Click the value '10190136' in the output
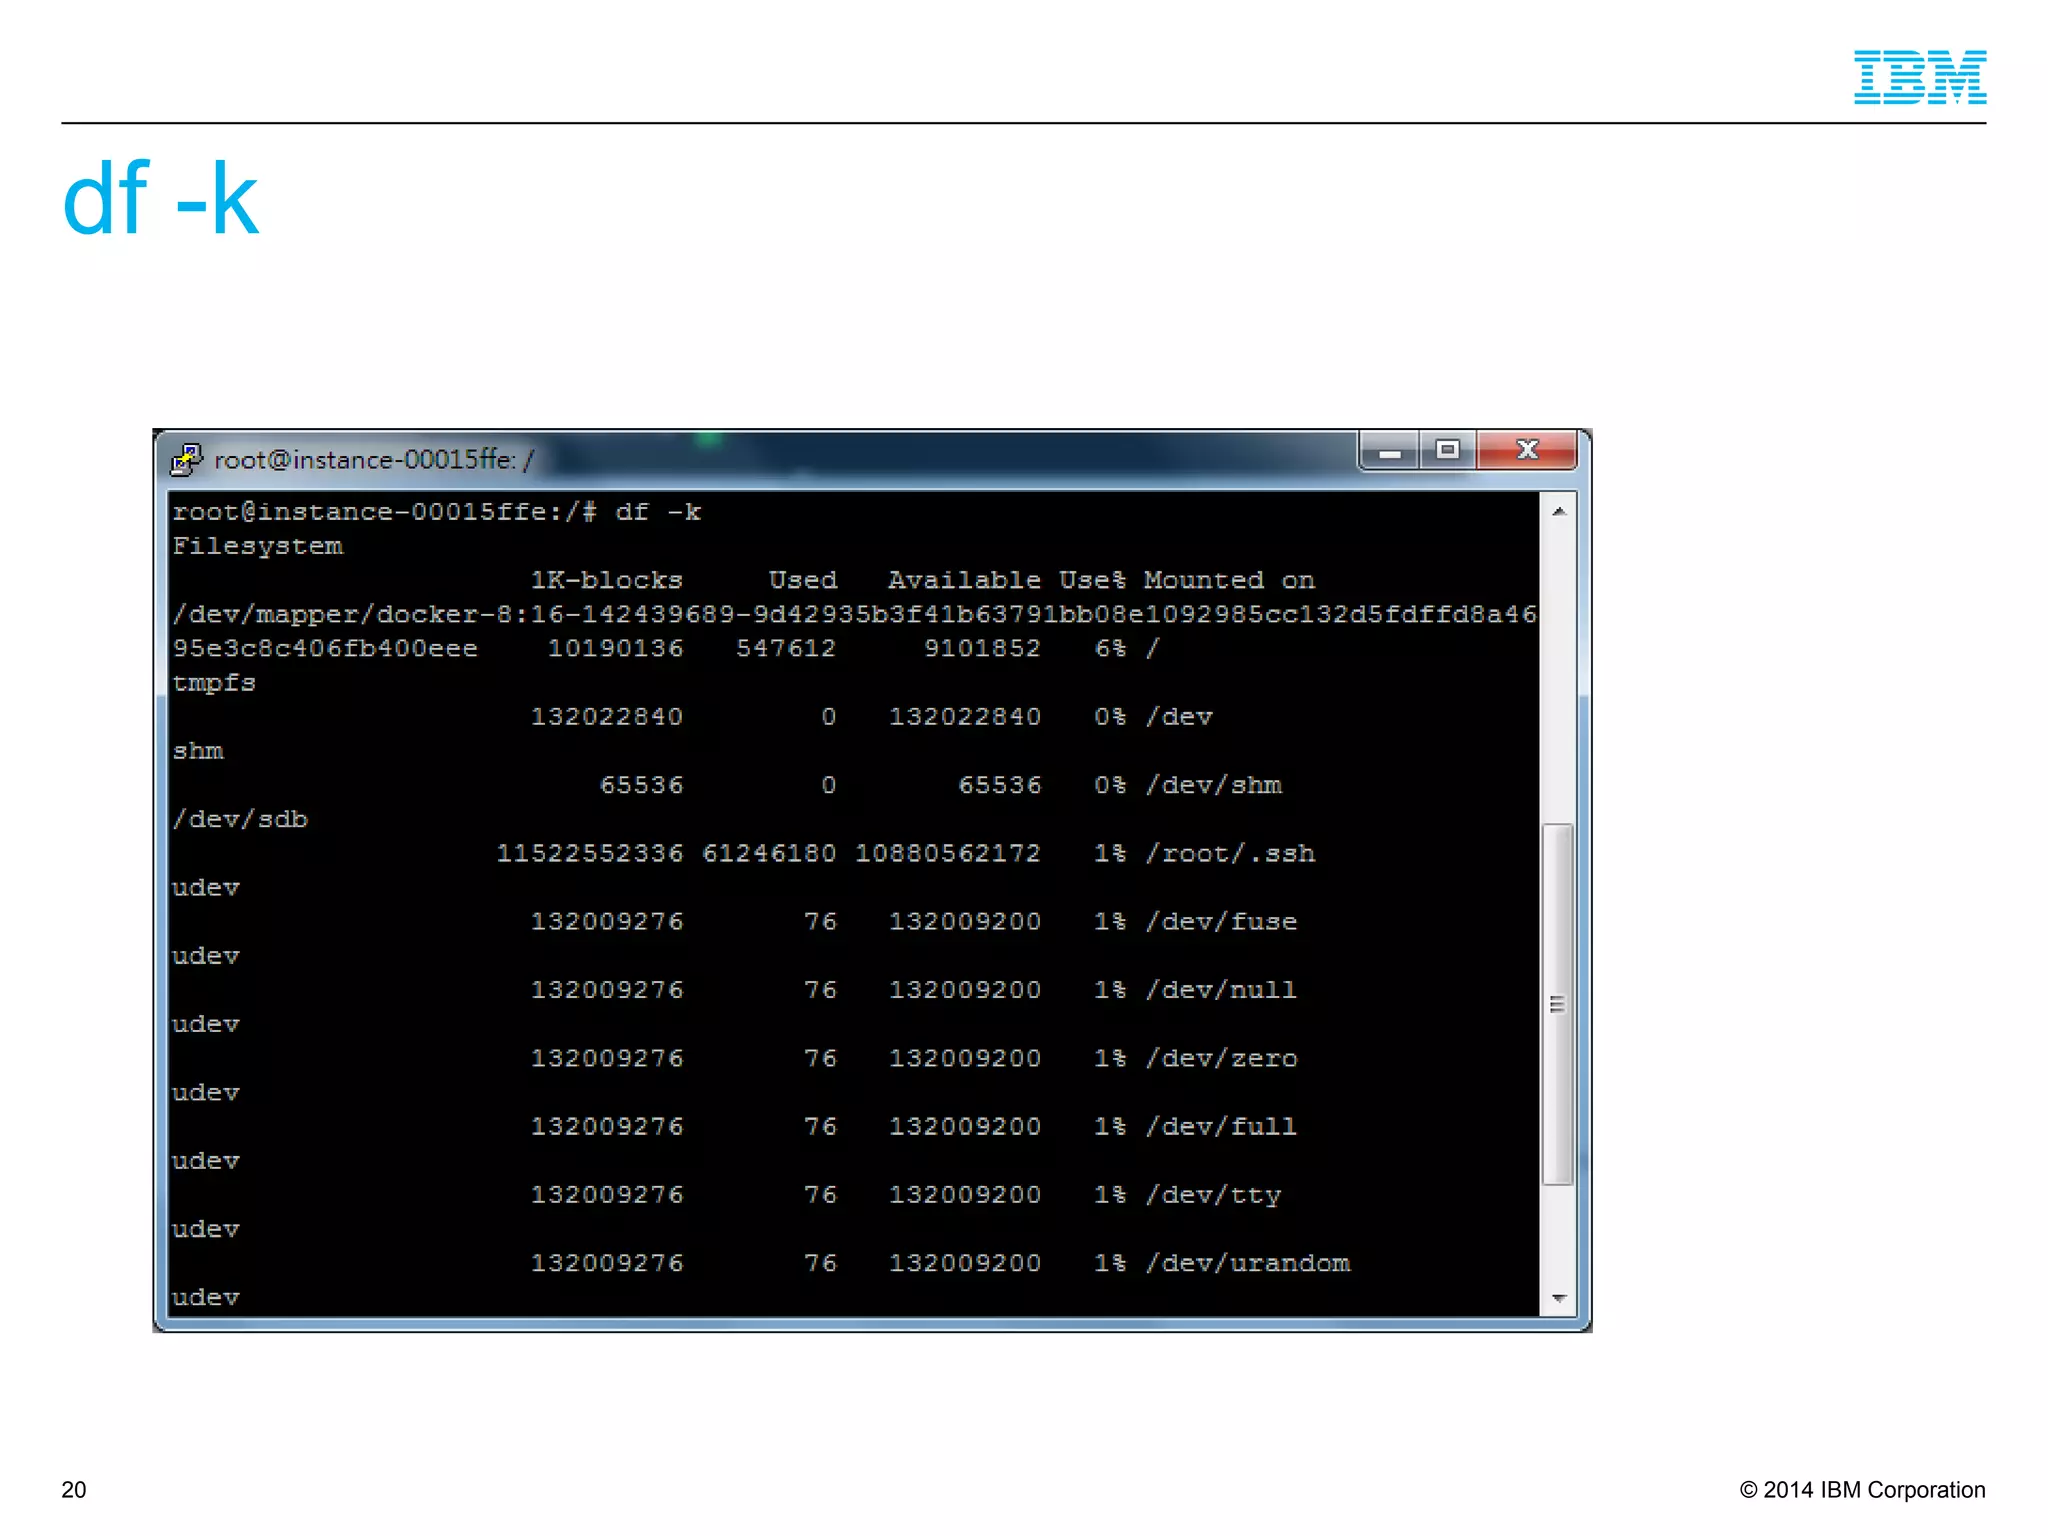 (x=615, y=648)
